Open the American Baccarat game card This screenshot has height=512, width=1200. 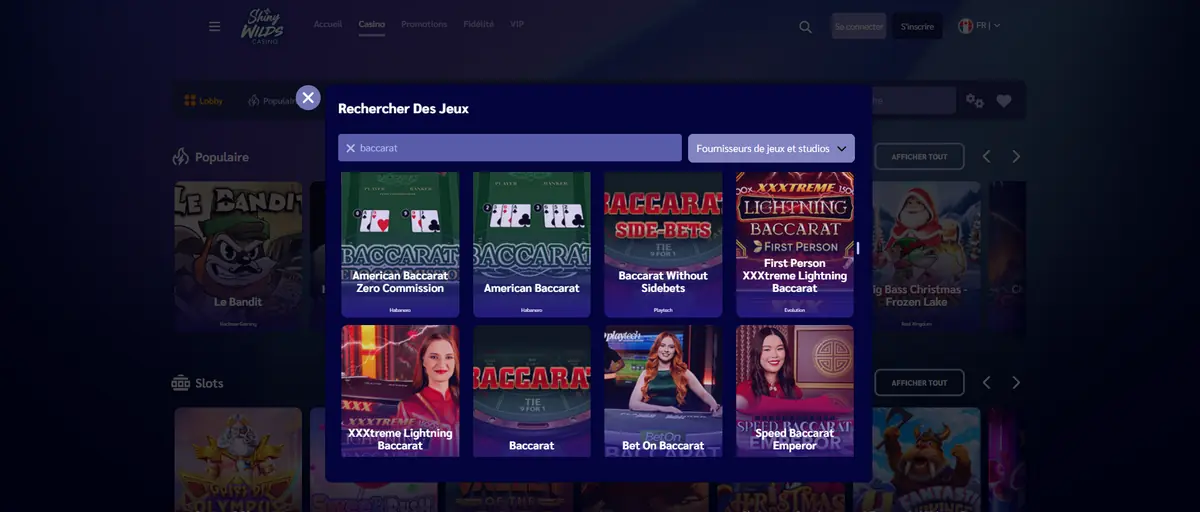532,244
